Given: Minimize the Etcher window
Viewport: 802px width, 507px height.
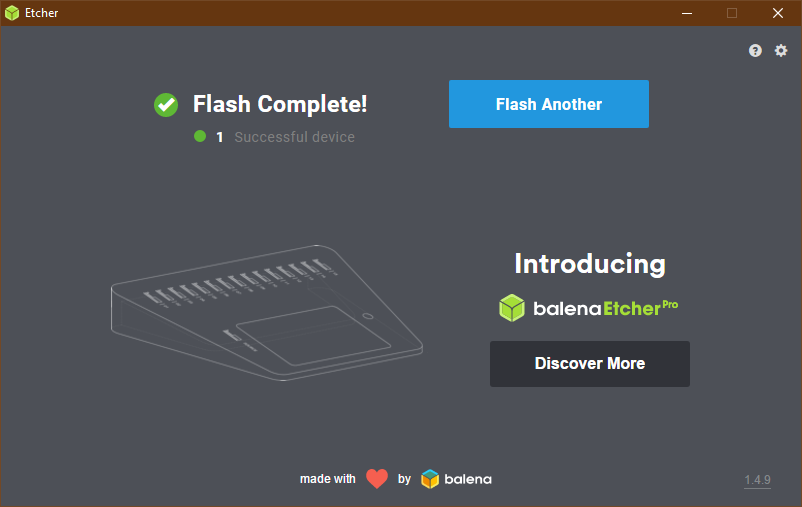Looking at the screenshot, I should click(687, 13).
